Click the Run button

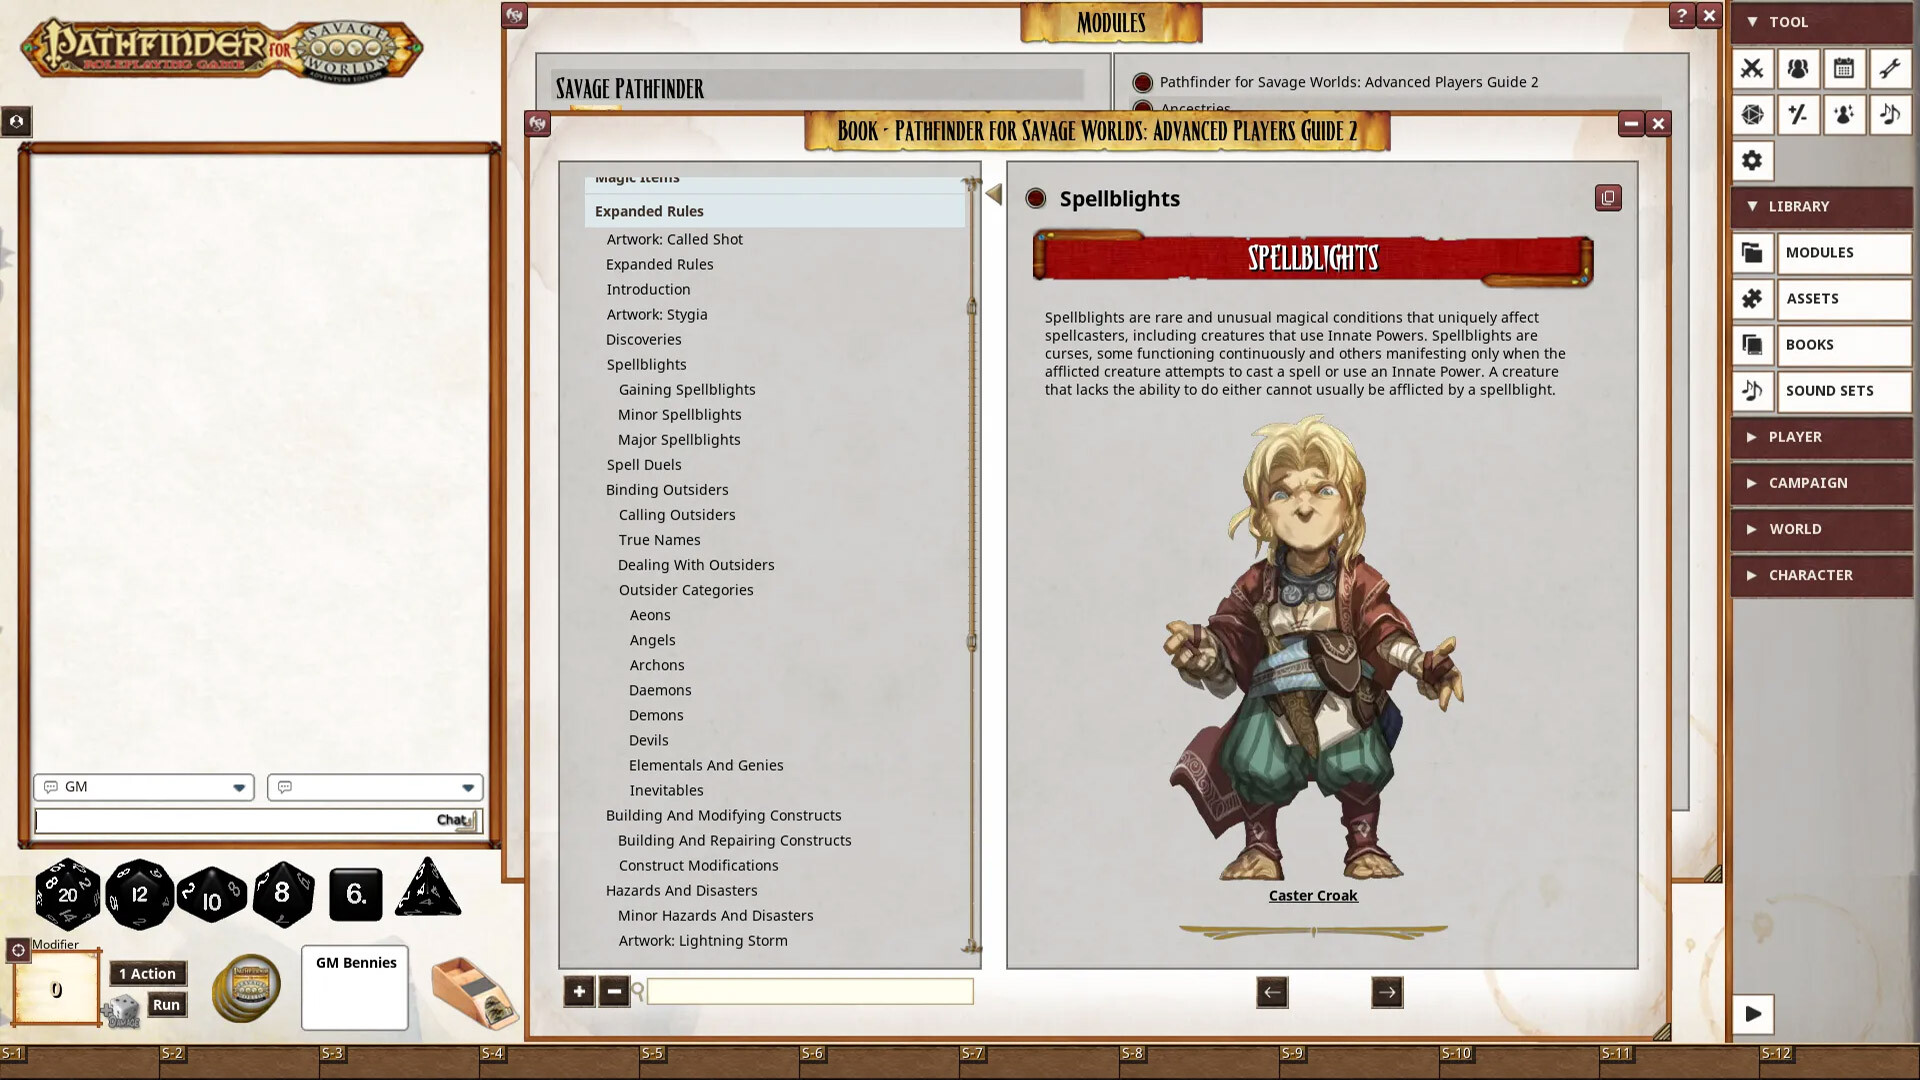(166, 1004)
